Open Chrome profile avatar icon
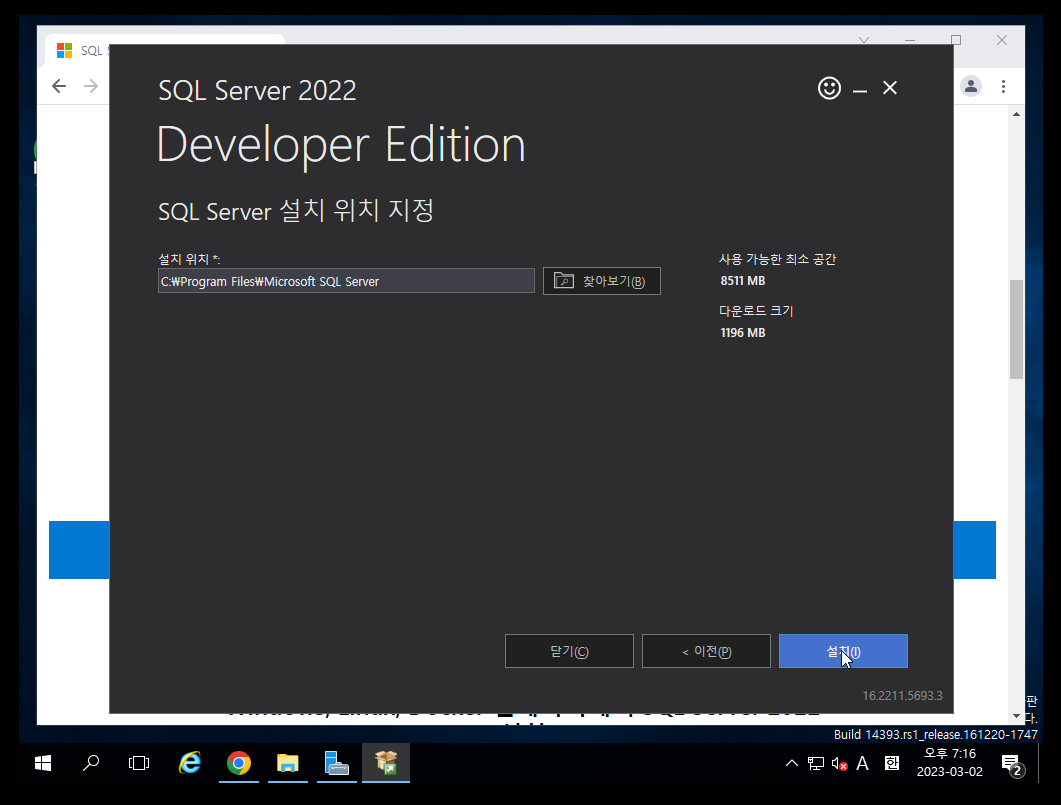 coord(971,86)
